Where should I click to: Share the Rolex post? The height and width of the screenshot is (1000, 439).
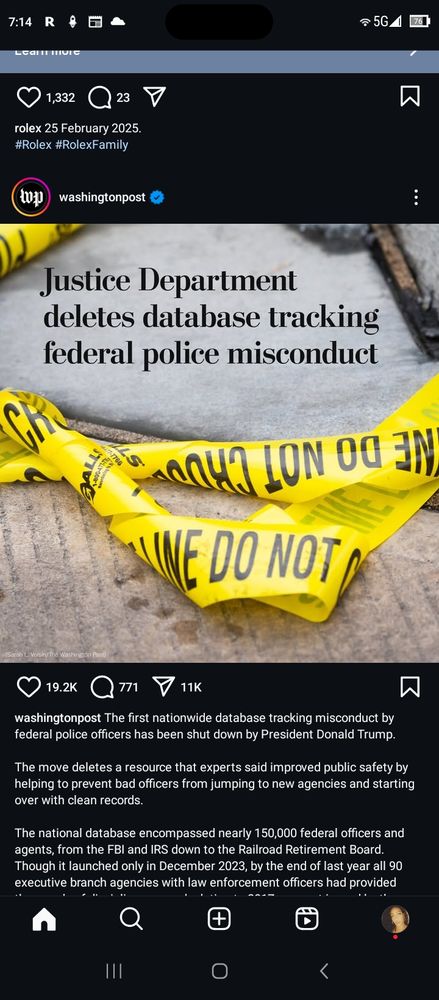(x=154, y=96)
